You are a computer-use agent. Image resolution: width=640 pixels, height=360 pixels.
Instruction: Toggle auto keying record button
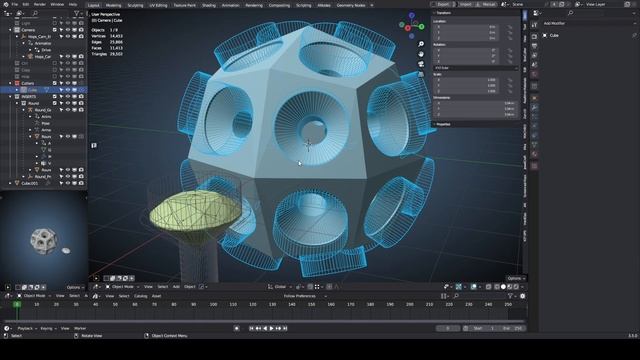pyautogui.click(x=237, y=328)
